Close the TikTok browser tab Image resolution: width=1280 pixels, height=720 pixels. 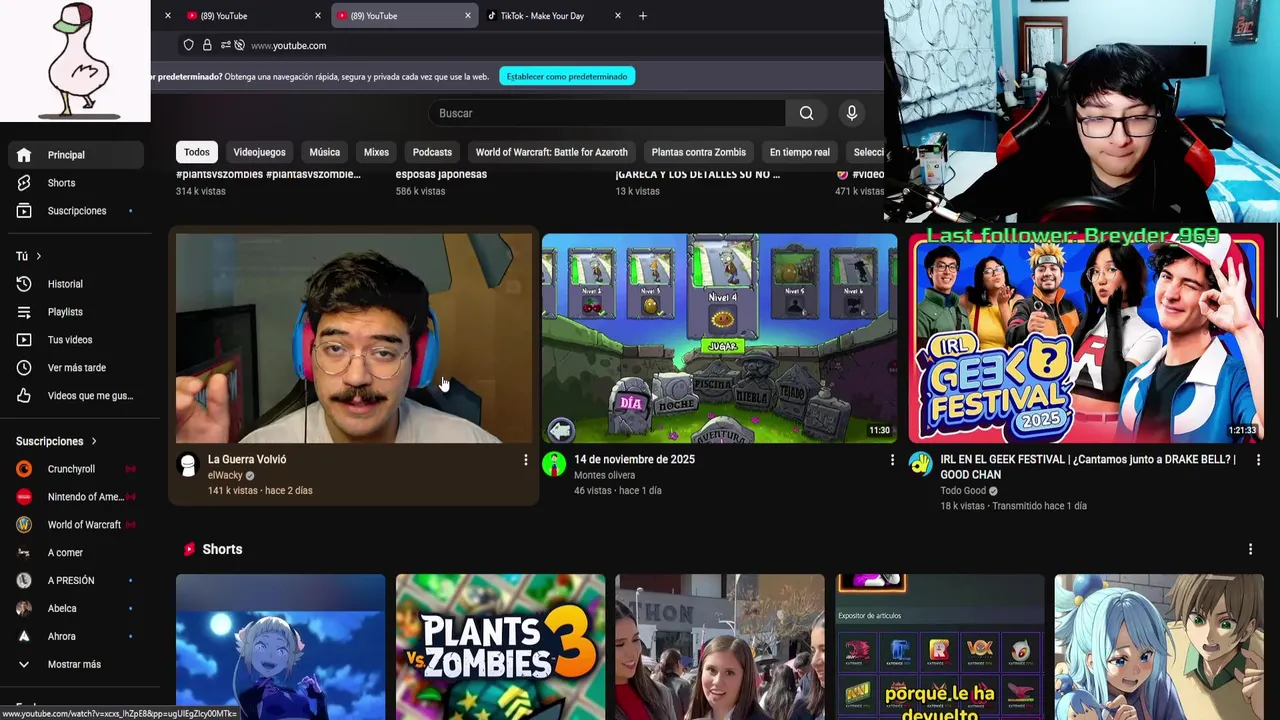click(617, 16)
